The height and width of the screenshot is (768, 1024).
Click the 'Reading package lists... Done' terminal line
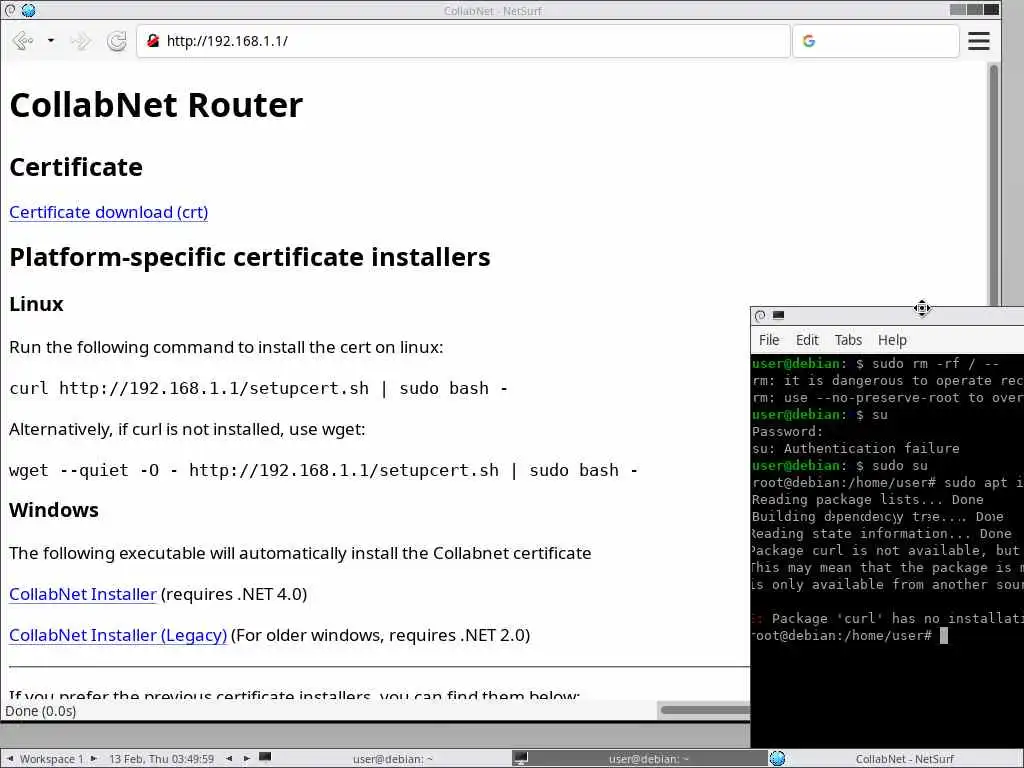[x=867, y=500]
